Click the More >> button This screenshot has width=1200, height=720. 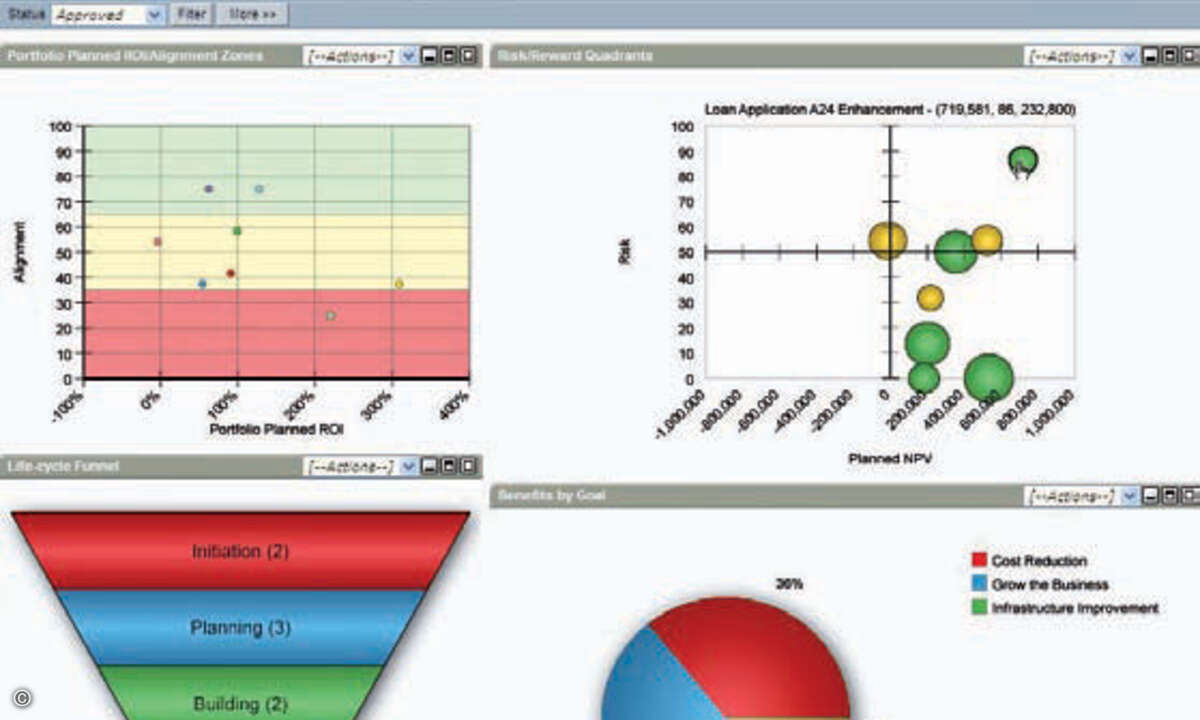(250, 15)
